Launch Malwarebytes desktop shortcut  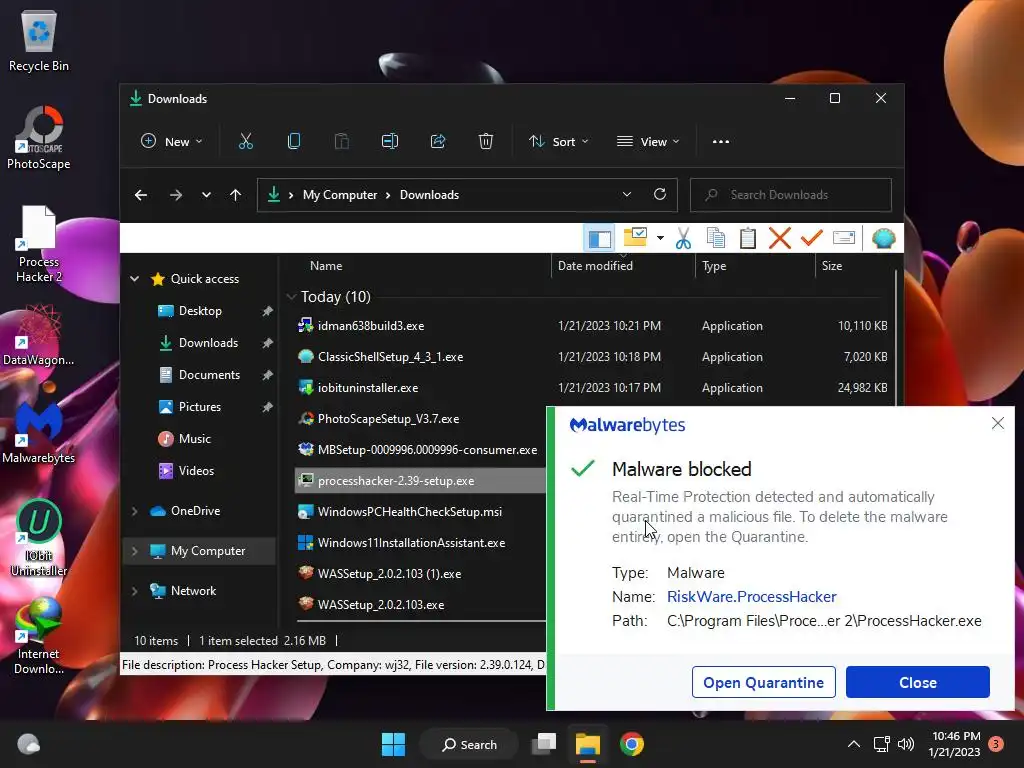pyautogui.click(x=39, y=432)
